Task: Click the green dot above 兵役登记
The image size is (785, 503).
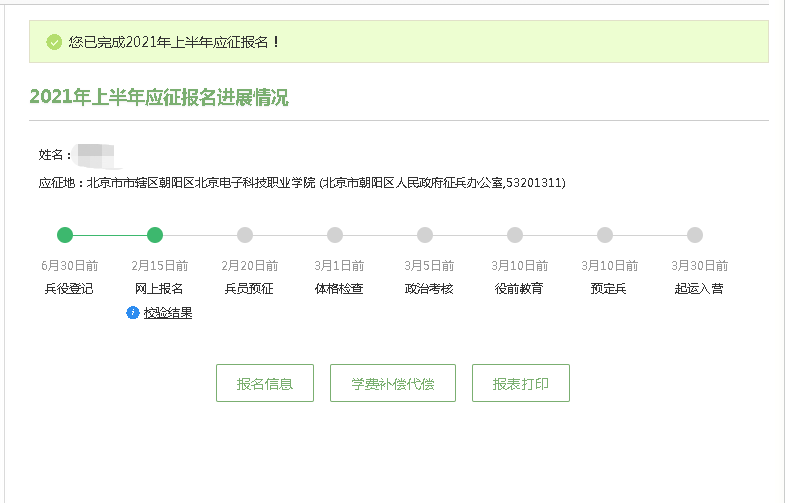Action: tap(65, 235)
